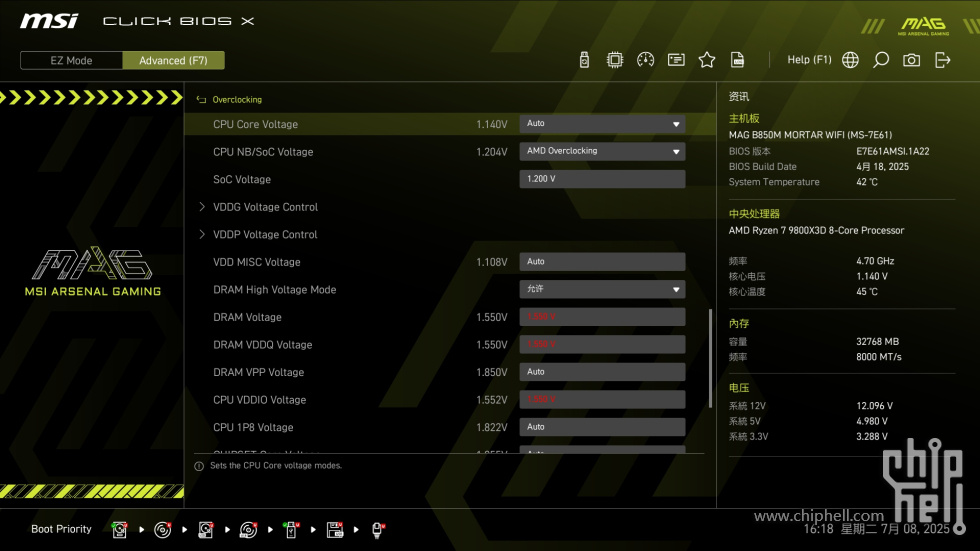Select the DRAM VPP Voltage label
This screenshot has width=980, height=551.
coord(259,372)
